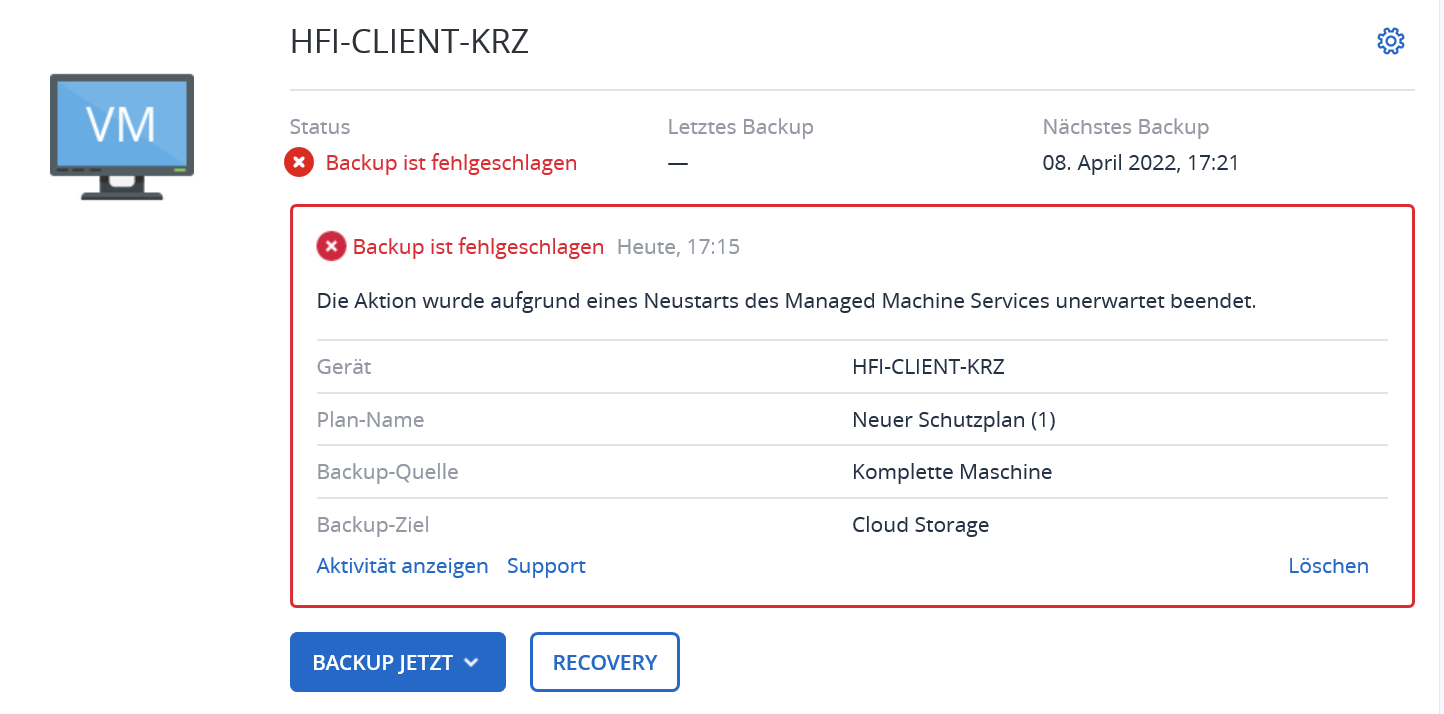Expand the Backup Jetzt dropdown arrow
Image resolution: width=1444 pixels, height=714 pixels.
472,662
